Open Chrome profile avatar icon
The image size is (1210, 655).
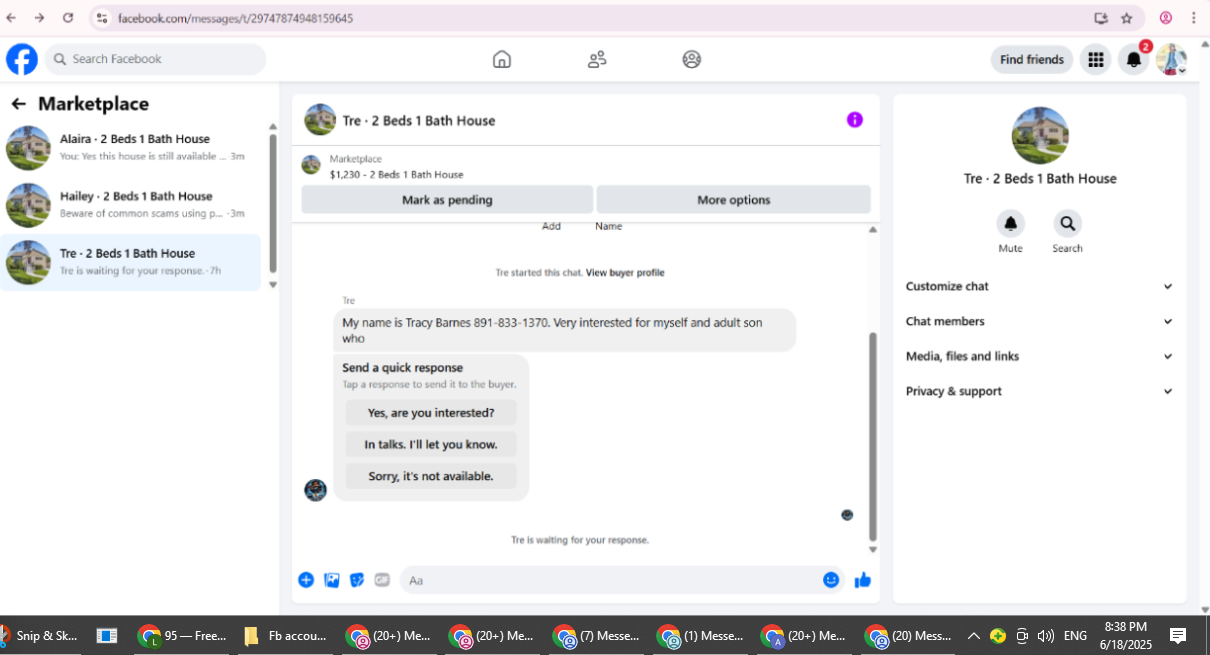click(x=1166, y=18)
